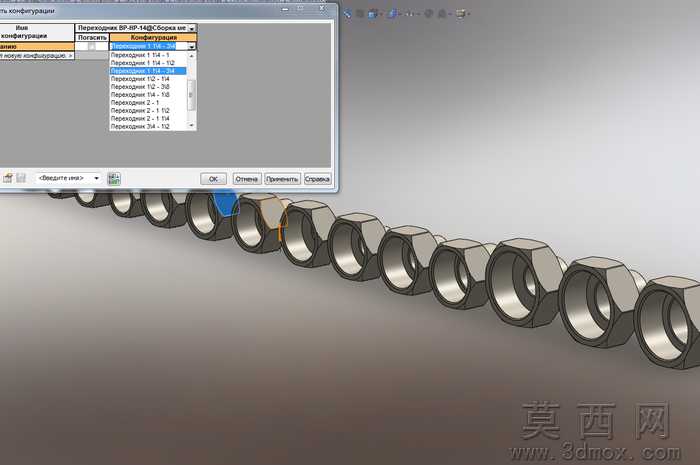Click the Отмена button
This screenshot has height=465, width=700.
(x=247, y=179)
